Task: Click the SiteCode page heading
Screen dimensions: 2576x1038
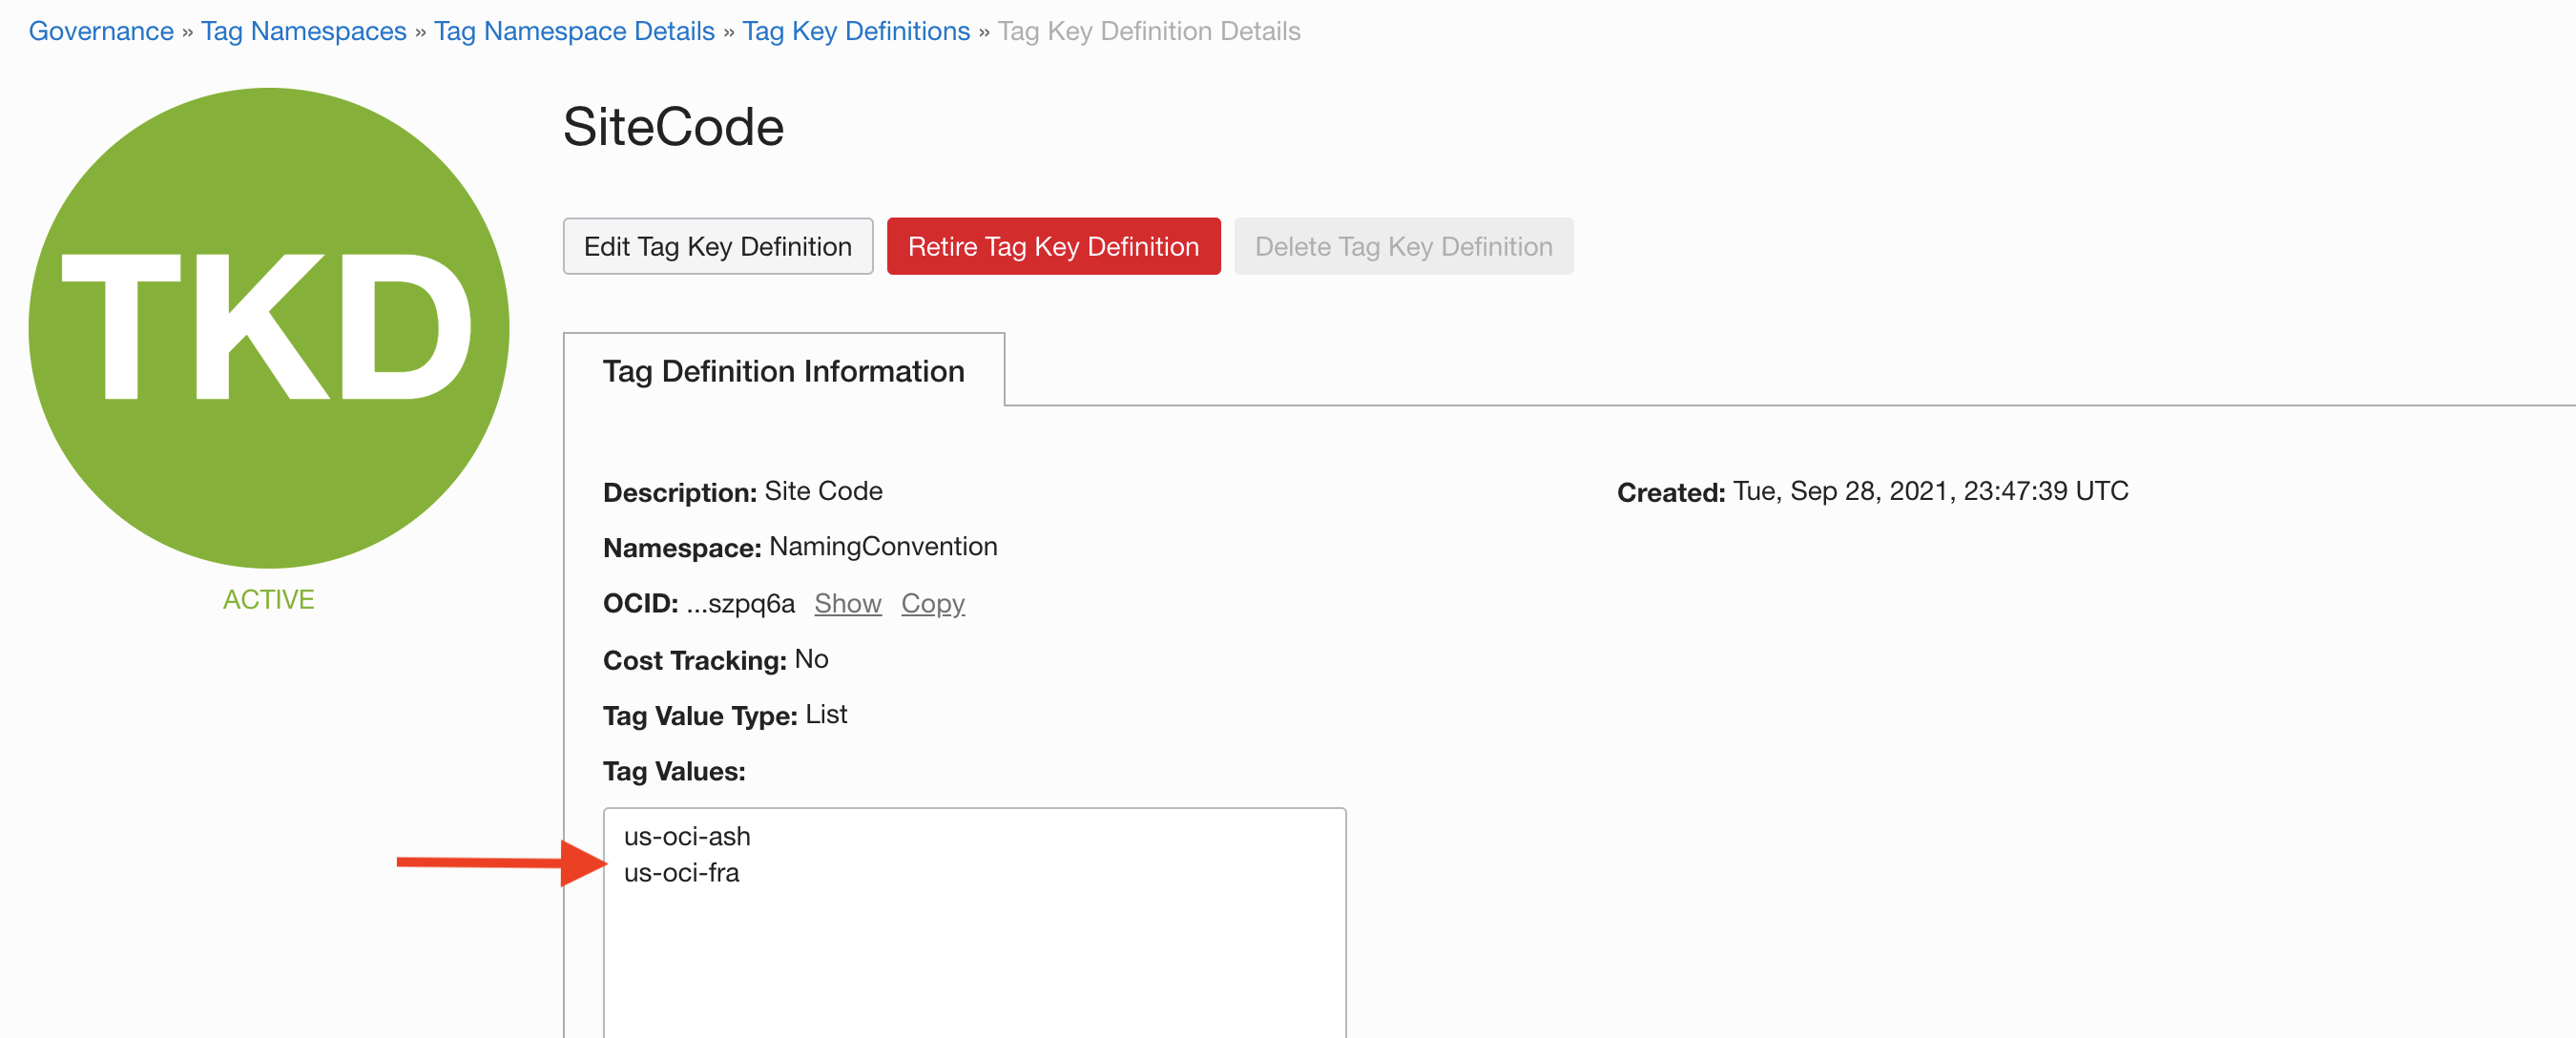Action: click(673, 127)
